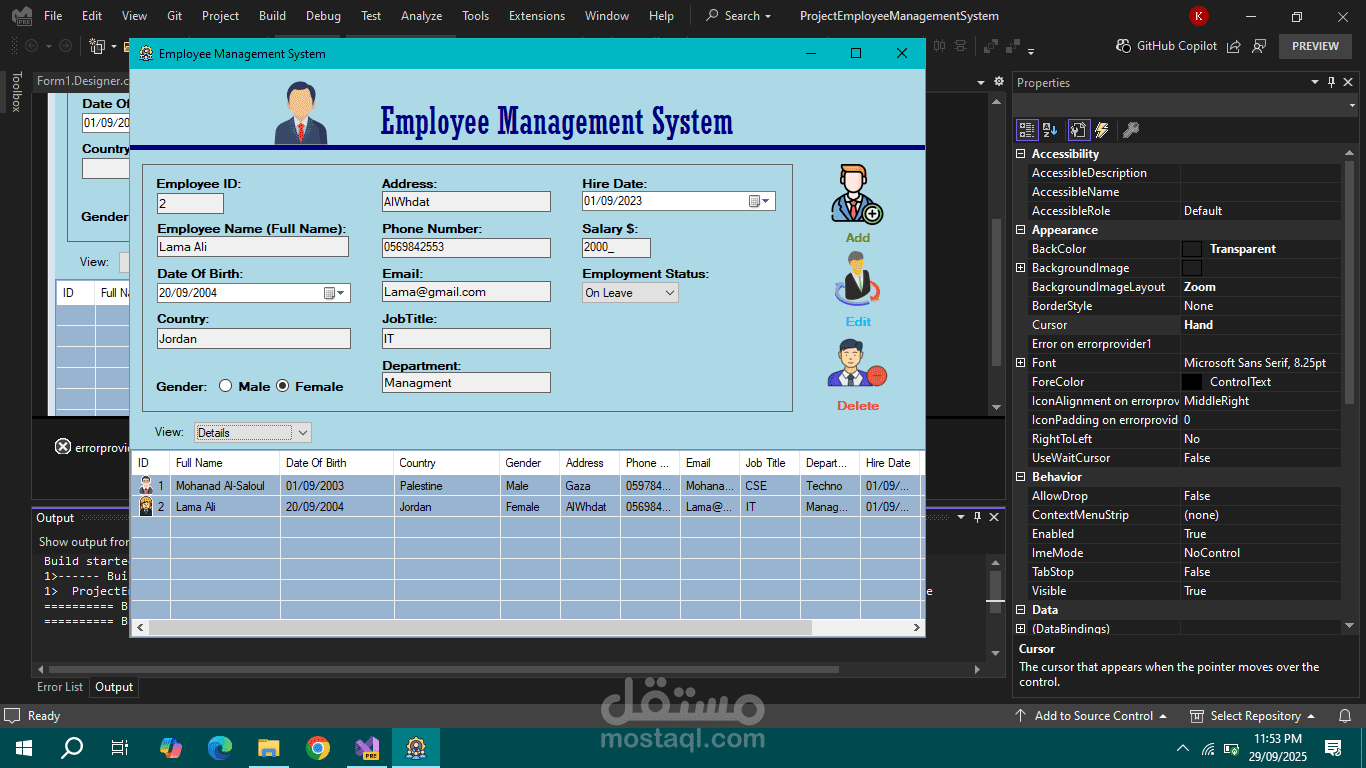This screenshot has height=768, width=1366.
Task: Open the View Details combo box
Action: [x=301, y=432]
